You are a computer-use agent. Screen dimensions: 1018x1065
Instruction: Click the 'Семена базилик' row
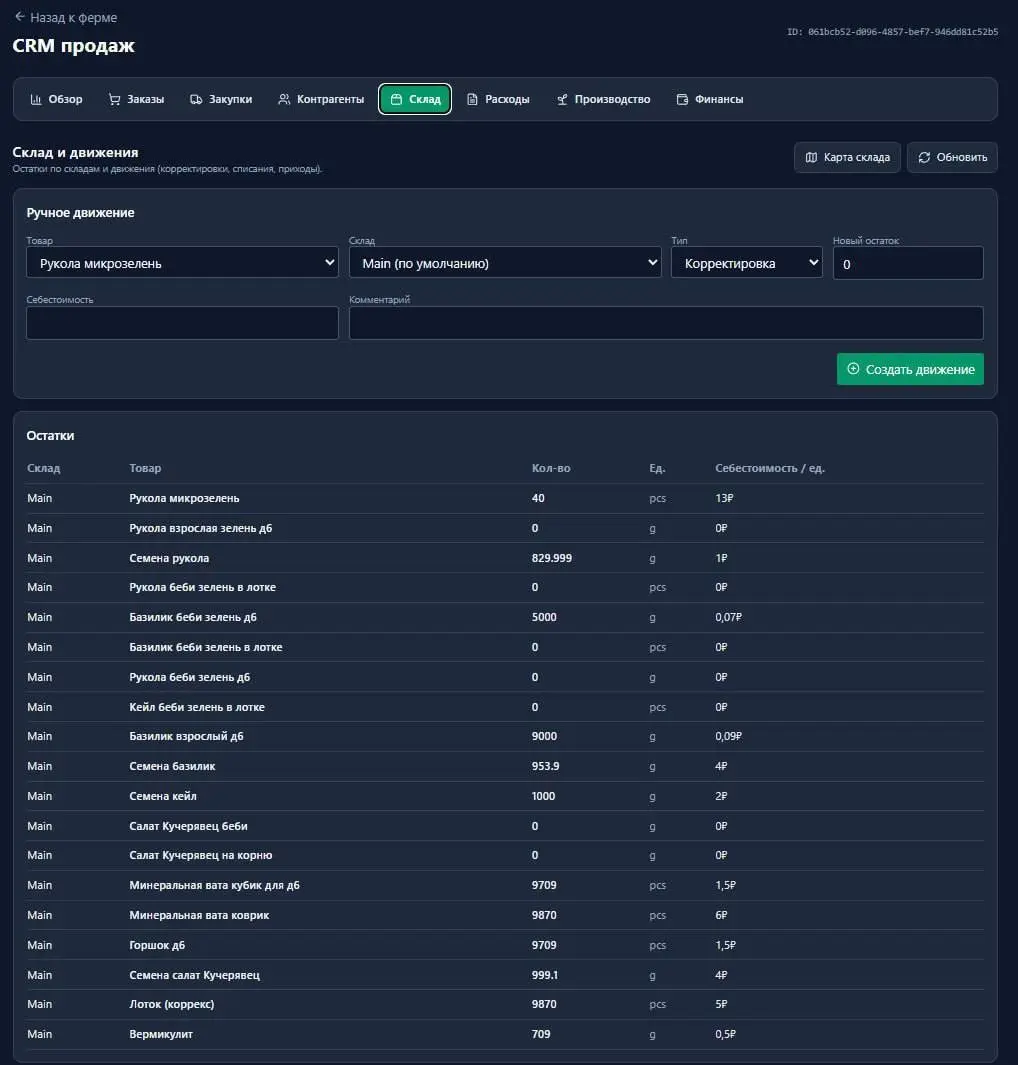click(x=505, y=765)
